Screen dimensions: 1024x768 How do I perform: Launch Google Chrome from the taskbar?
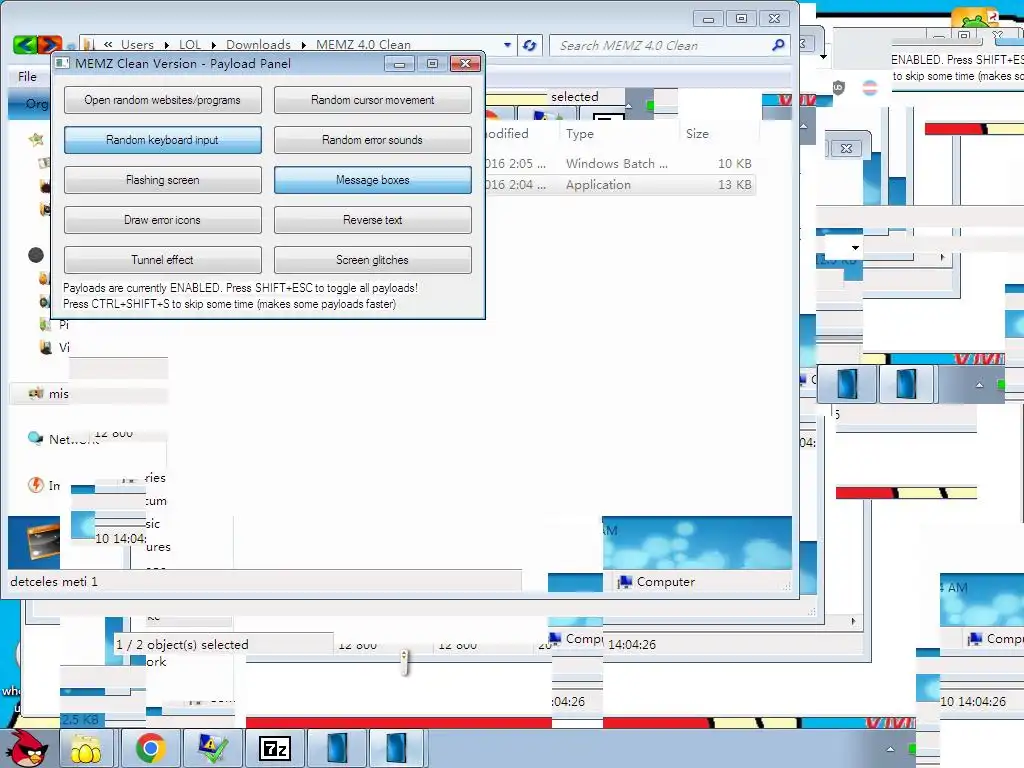tap(151, 748)
